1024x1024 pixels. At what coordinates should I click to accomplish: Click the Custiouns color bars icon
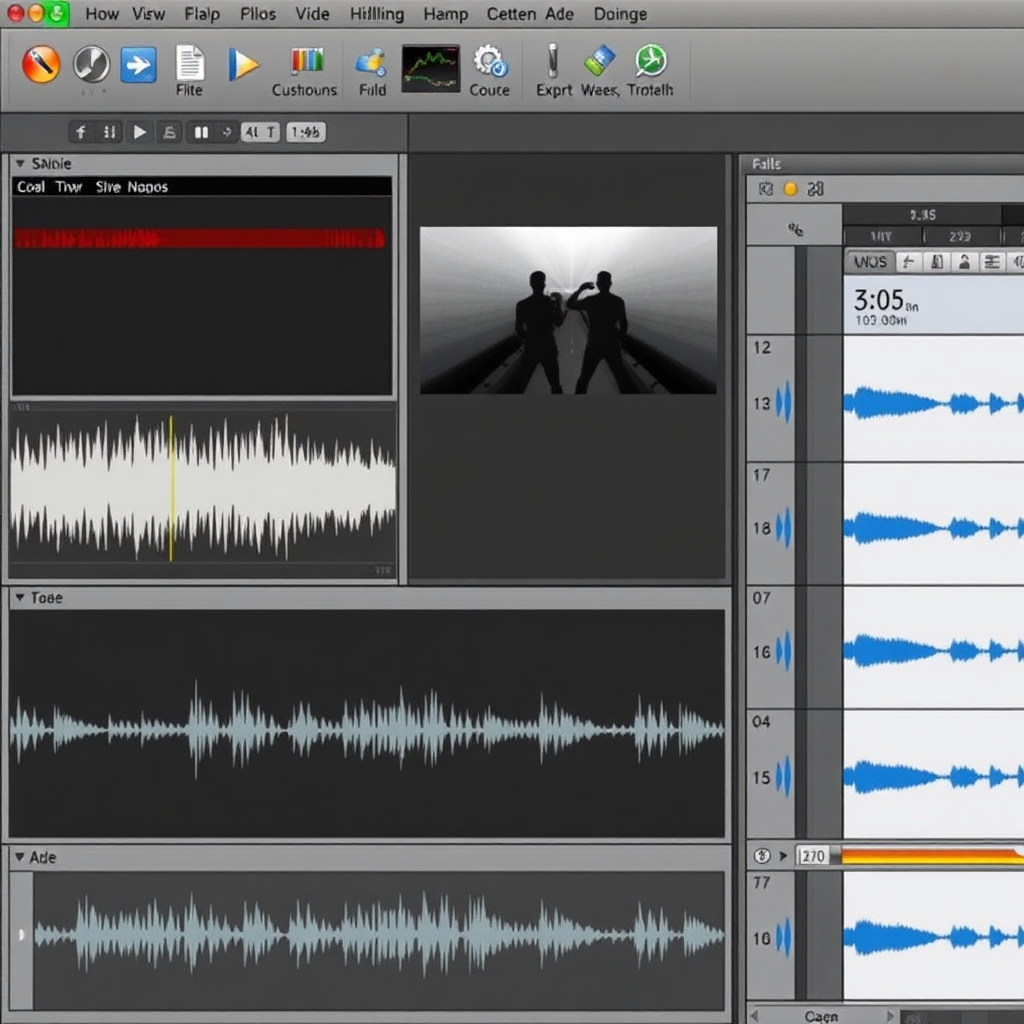[306, 63]
